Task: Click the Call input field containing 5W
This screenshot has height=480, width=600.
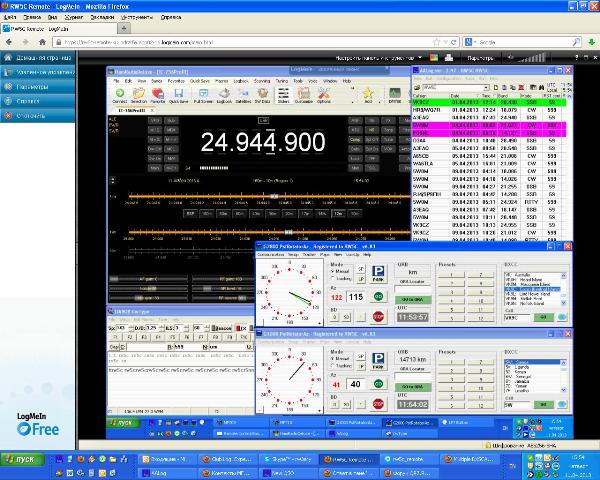Action: click(x=517, y=405)
